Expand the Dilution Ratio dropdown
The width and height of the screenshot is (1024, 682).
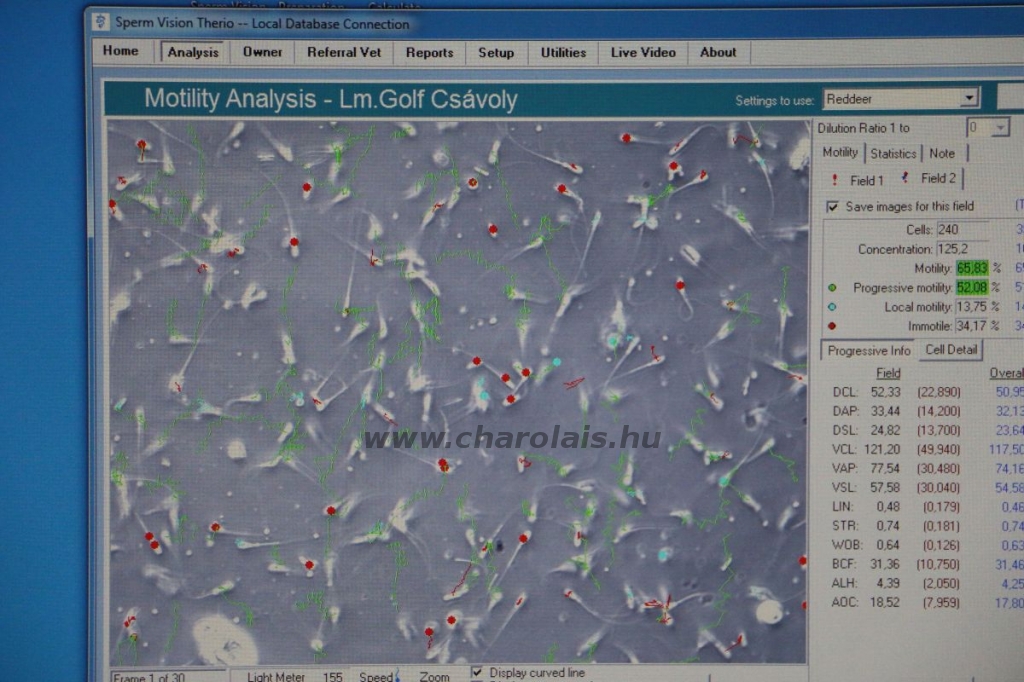(x=1000, y=128)
